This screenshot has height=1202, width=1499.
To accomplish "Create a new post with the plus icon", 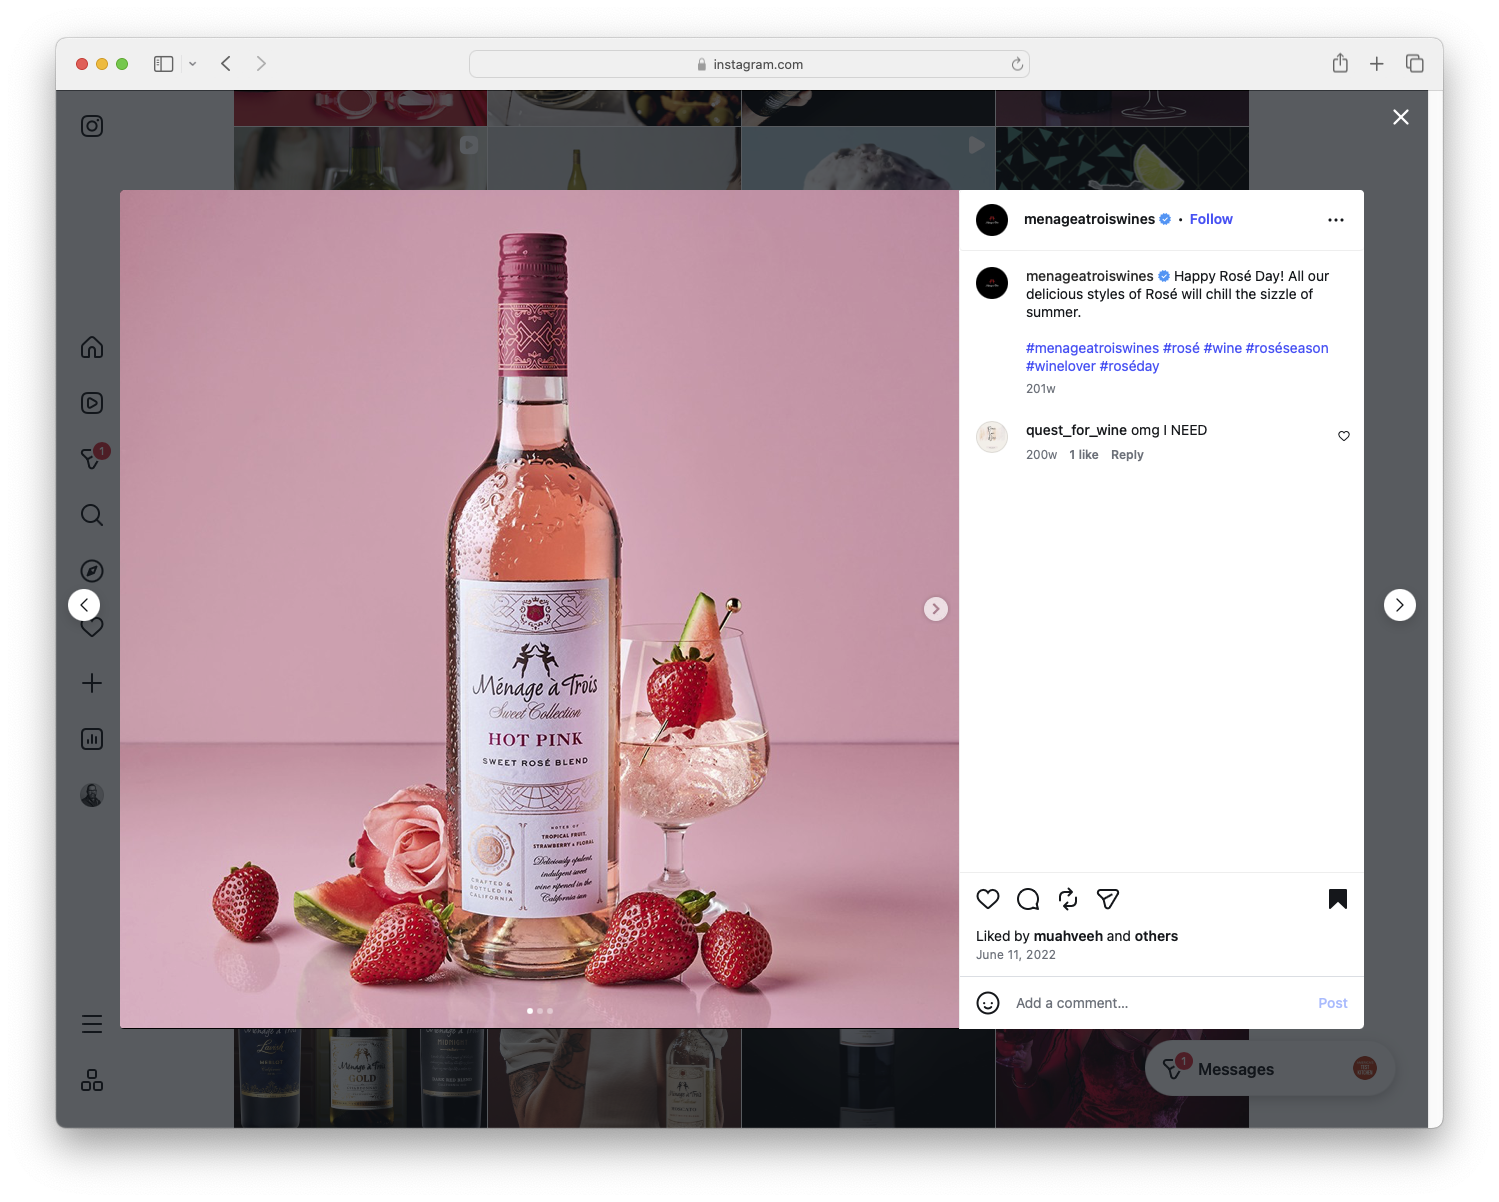I will (91, 683).
